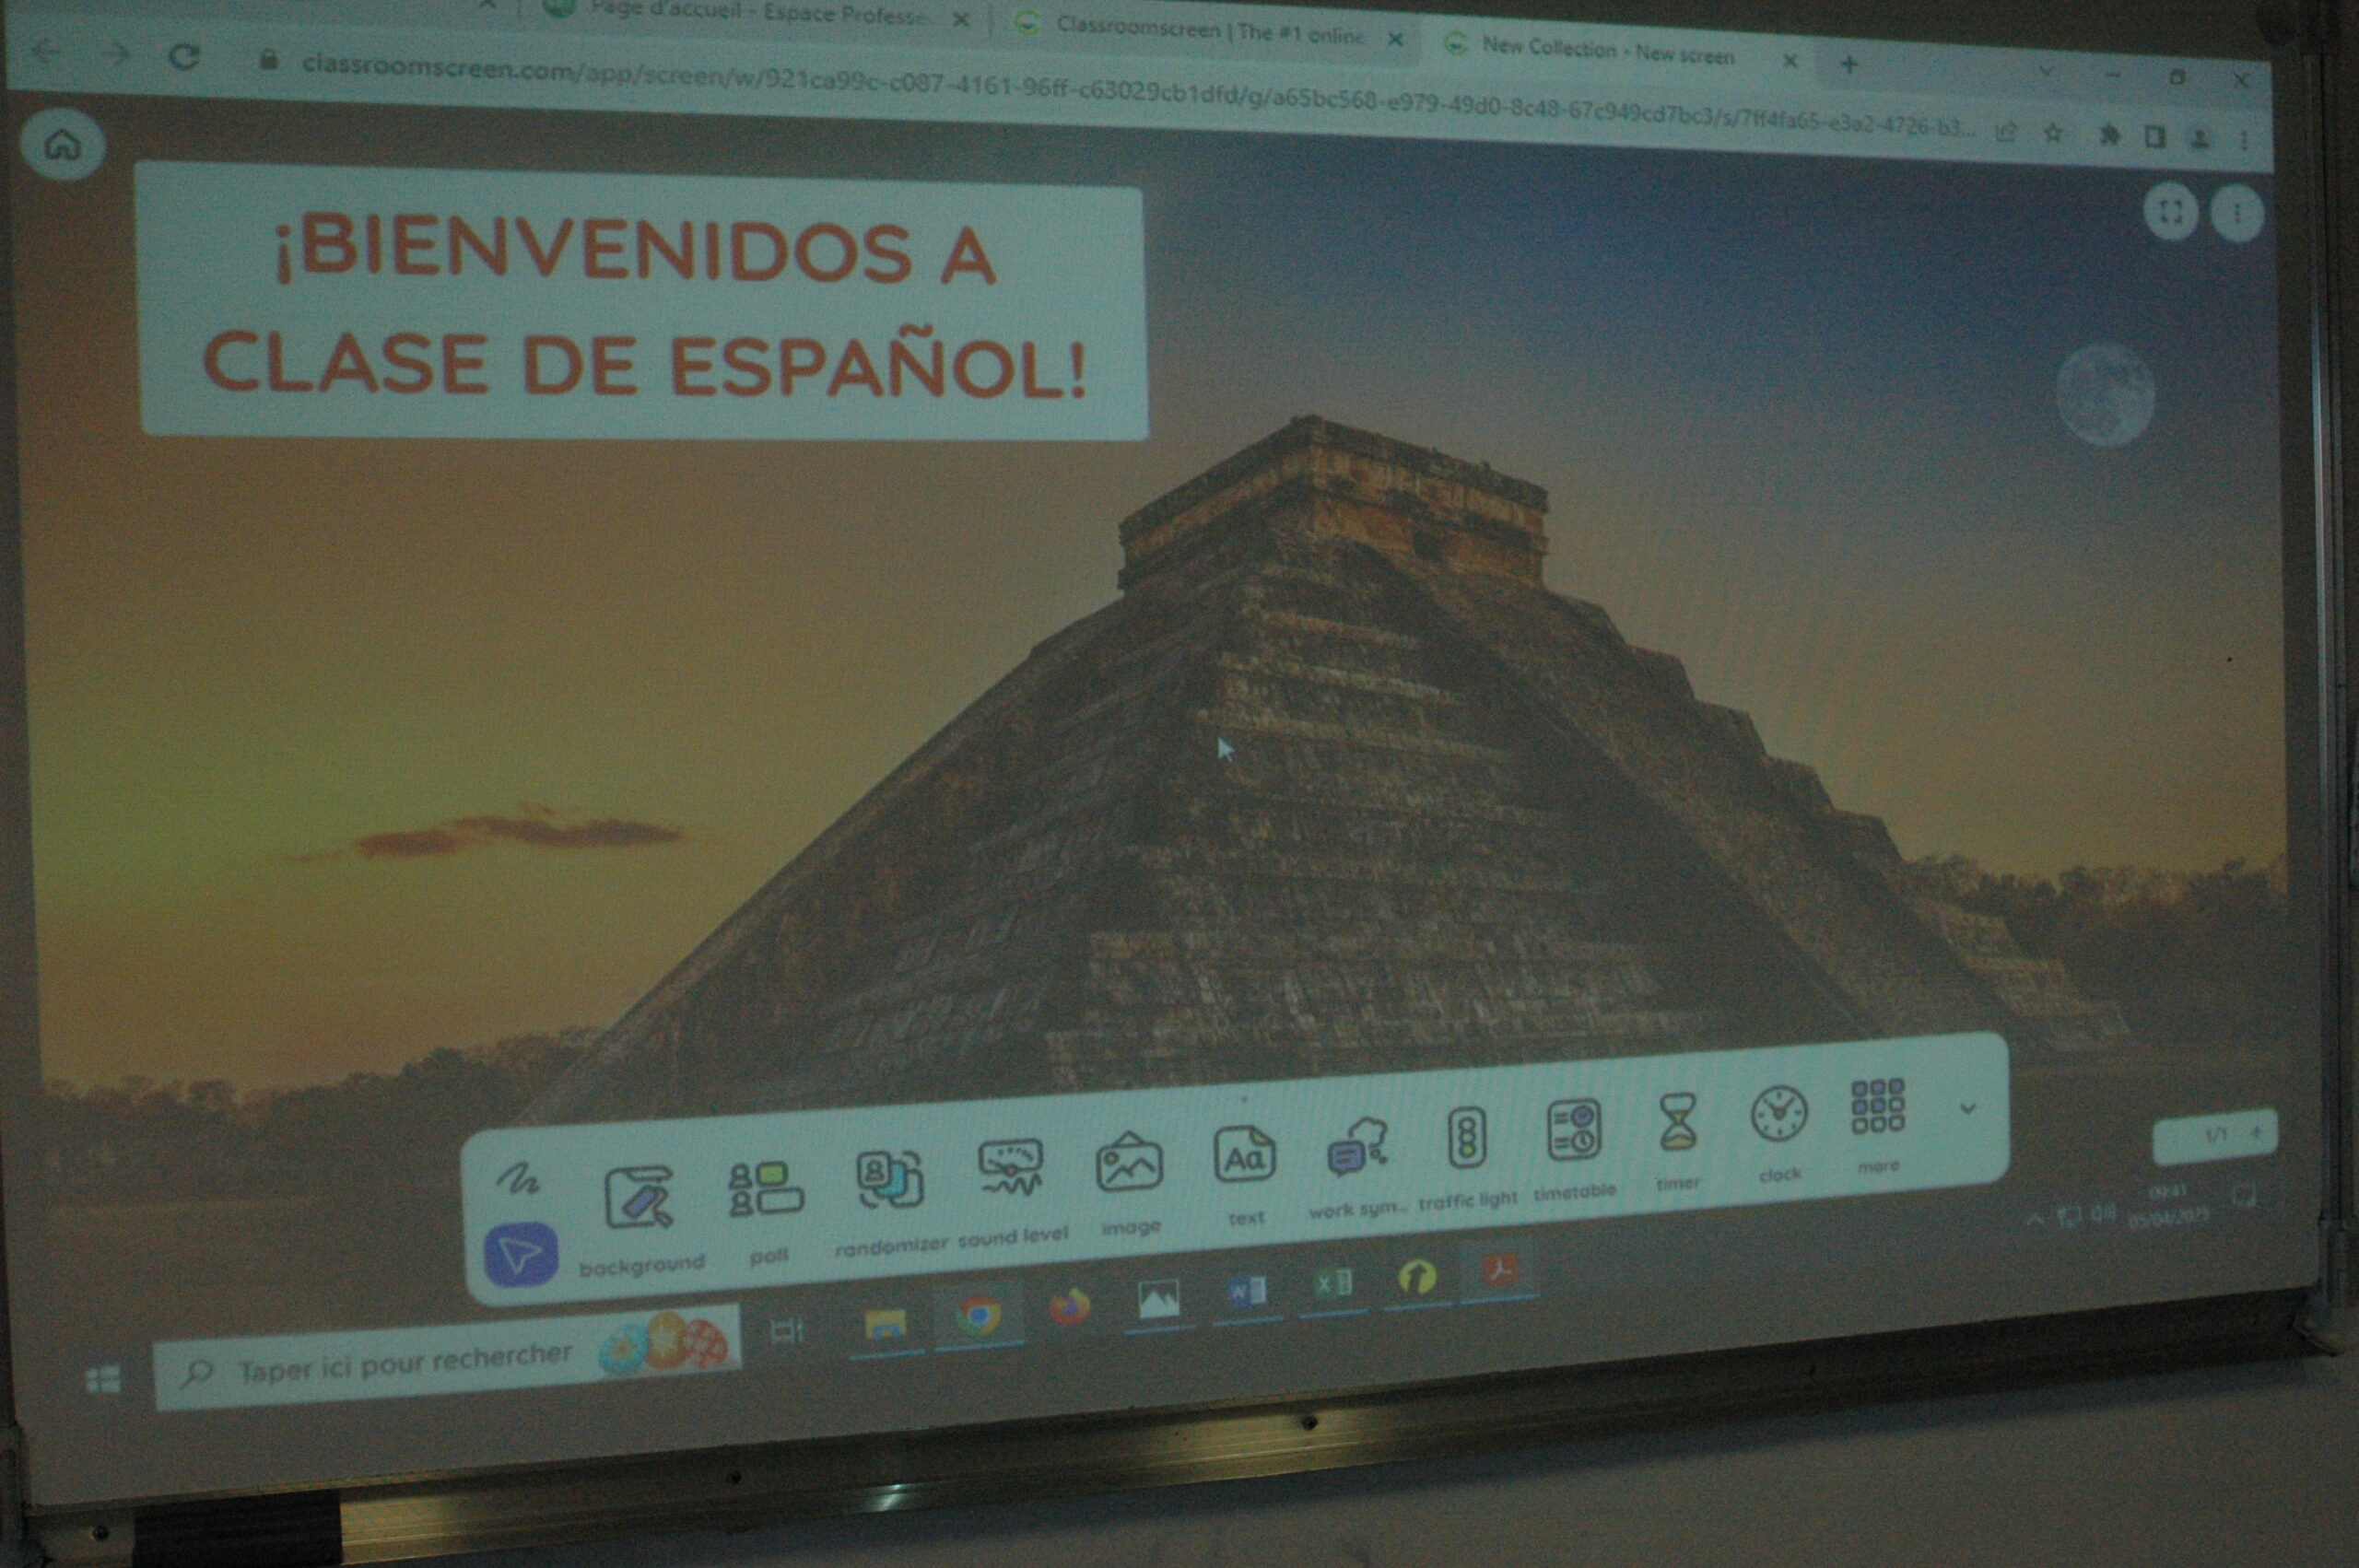The image size is (2359, 1568).
Task: Activate the purple pointer cursor mode
Action: 520,1255
